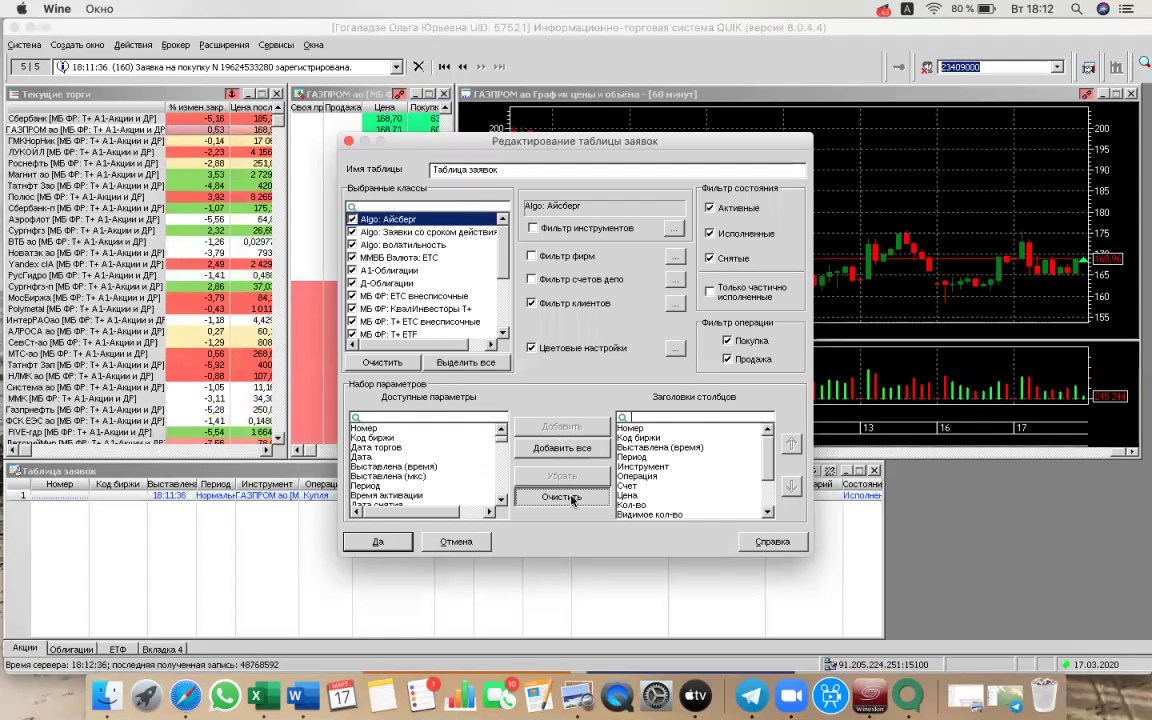Click the search field above Доступные параметры list
Screen dimensions: 1152x720
tap(428, 417)
